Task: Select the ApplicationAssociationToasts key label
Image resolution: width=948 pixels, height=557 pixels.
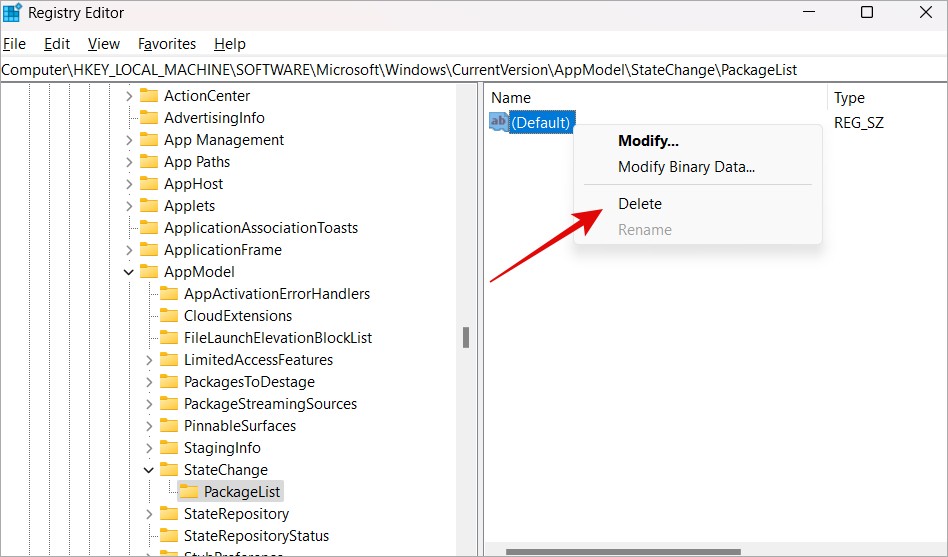Action: [x=261, y=228]
